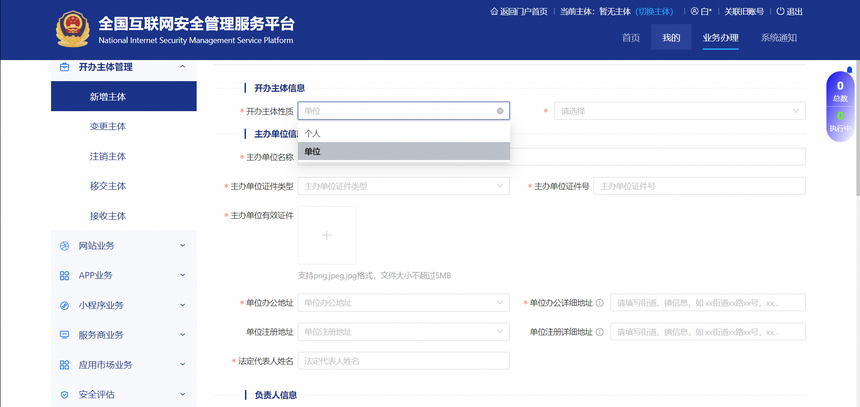This screenshot has width=860, height=407.
Task: Click the 网站业务 globe icon
Action: coord(65,246)
